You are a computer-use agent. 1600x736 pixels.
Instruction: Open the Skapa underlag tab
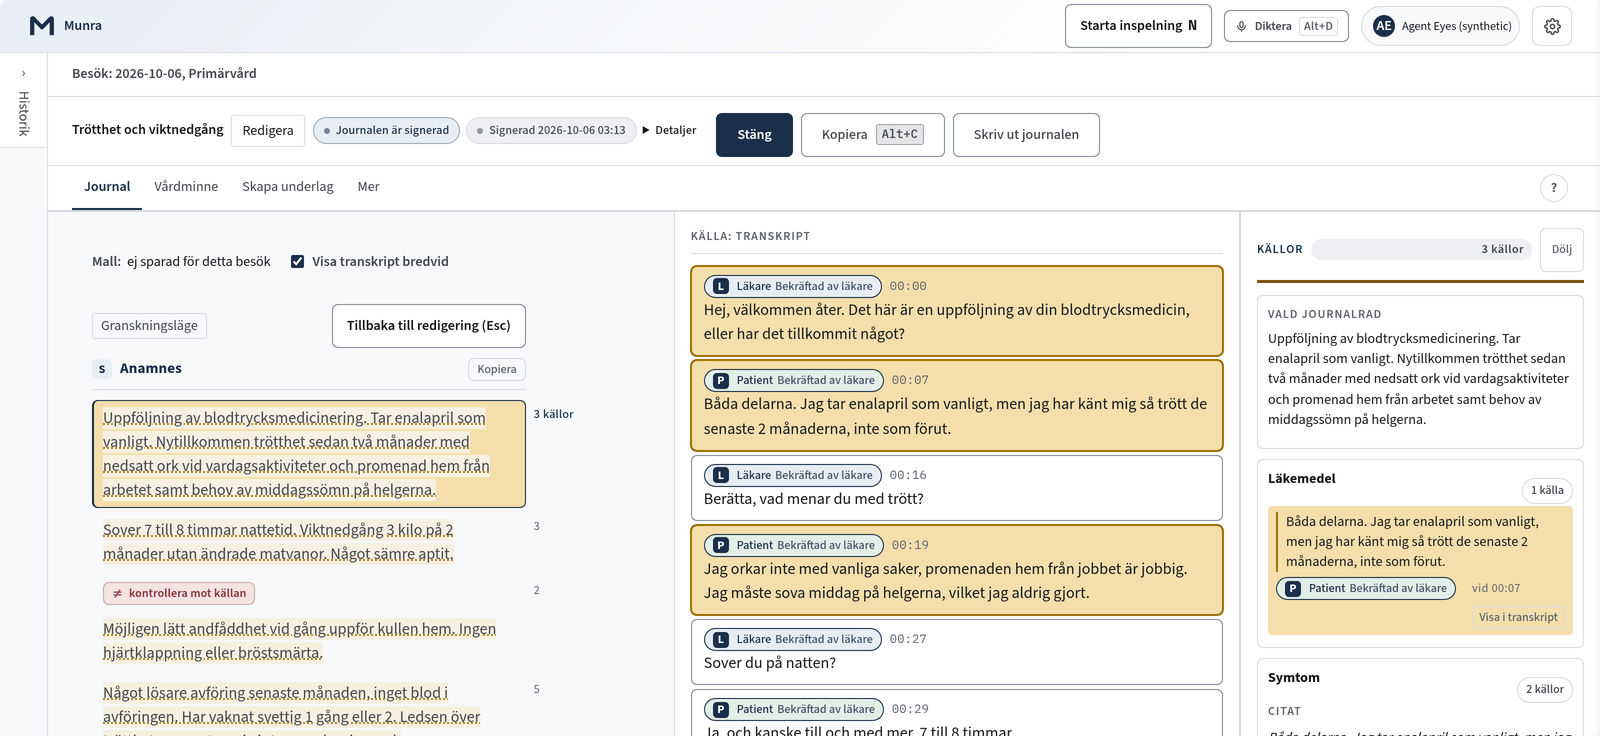288,187
